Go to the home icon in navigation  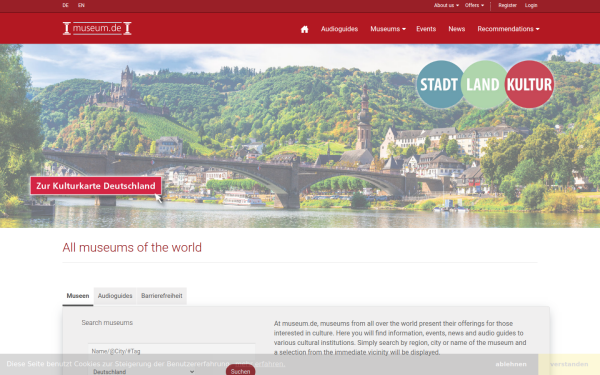click(x=304, y=29)
